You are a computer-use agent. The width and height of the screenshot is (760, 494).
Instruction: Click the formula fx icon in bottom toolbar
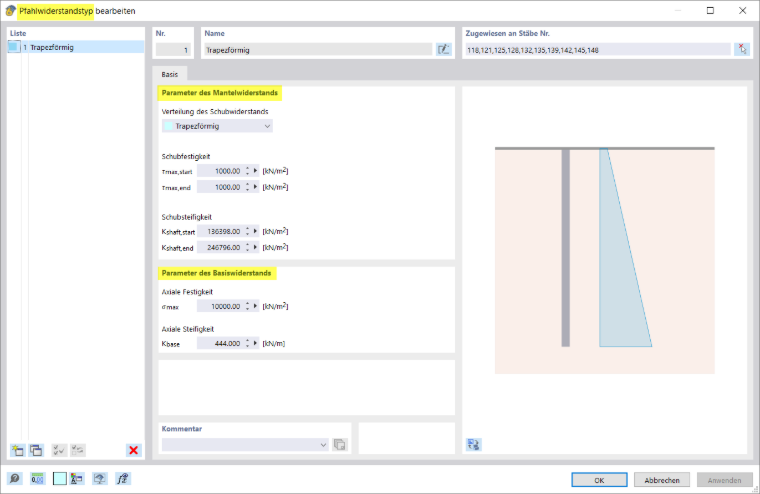pos(123,479)
